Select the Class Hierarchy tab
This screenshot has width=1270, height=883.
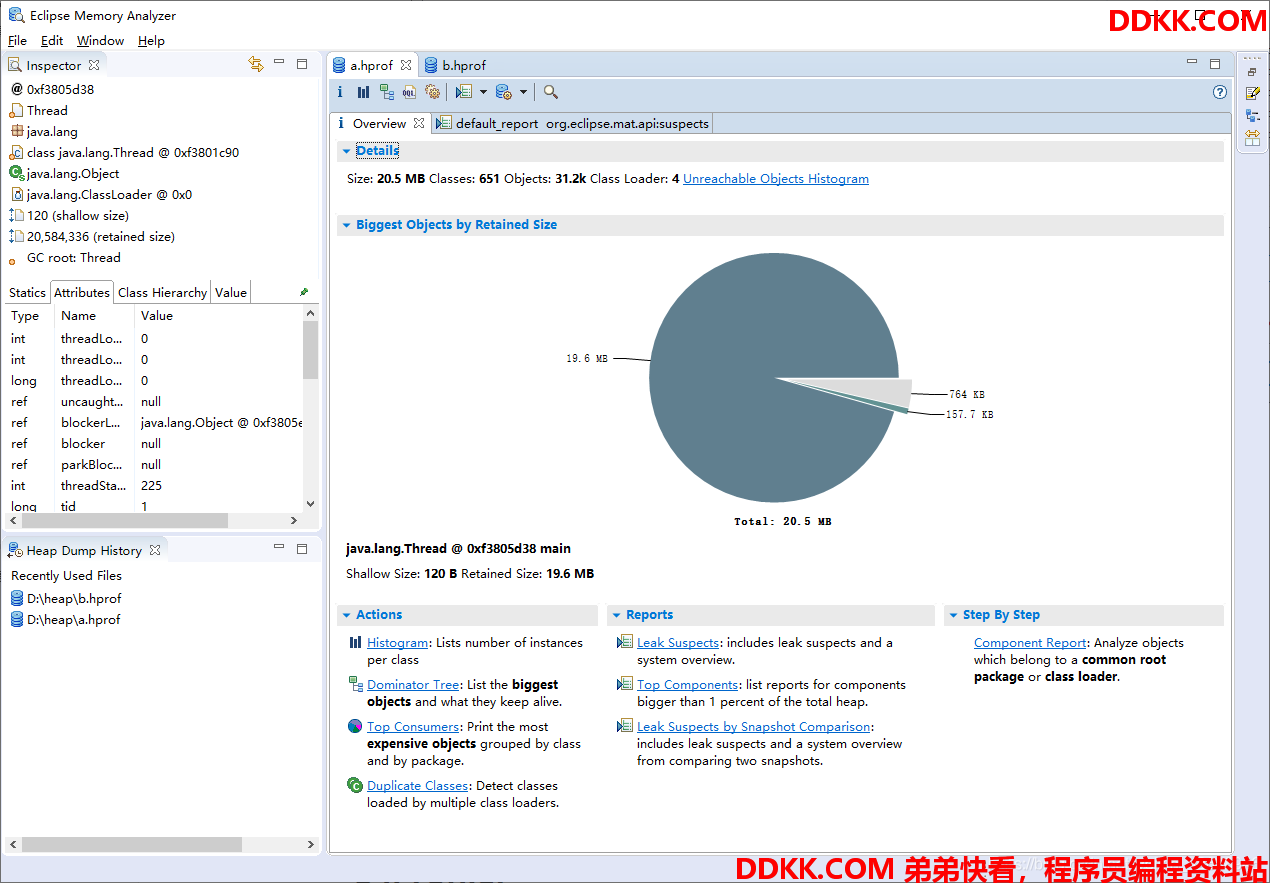click(x=162, y=293)
